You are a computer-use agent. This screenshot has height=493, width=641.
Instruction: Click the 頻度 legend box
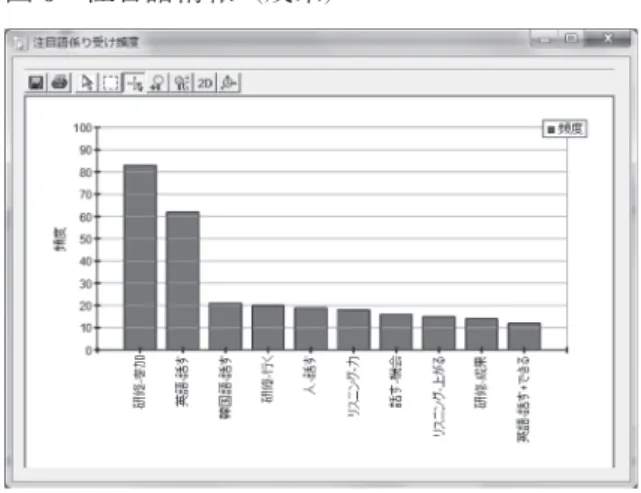tap(565, 129)
